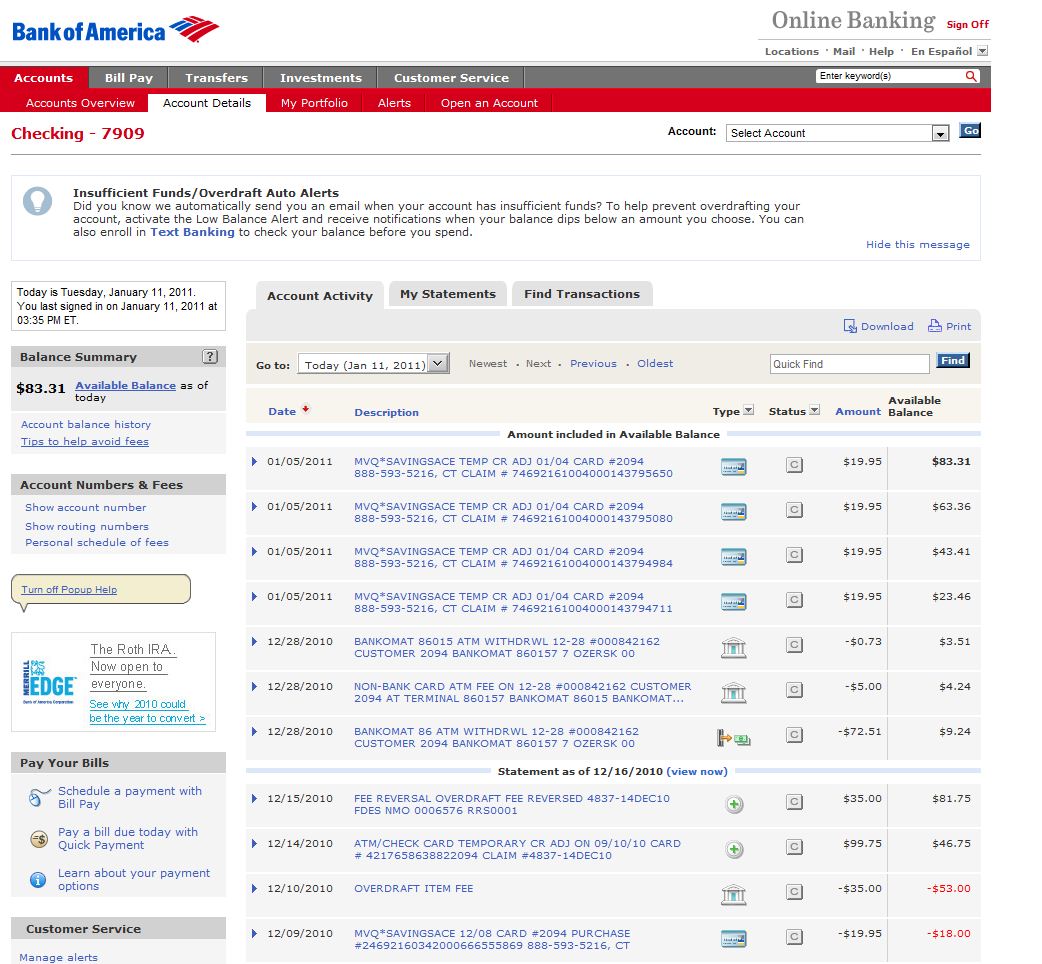1042x964 pixels.
Task: Click the card type icon for the $83.31 row
Action: (733, 466)
